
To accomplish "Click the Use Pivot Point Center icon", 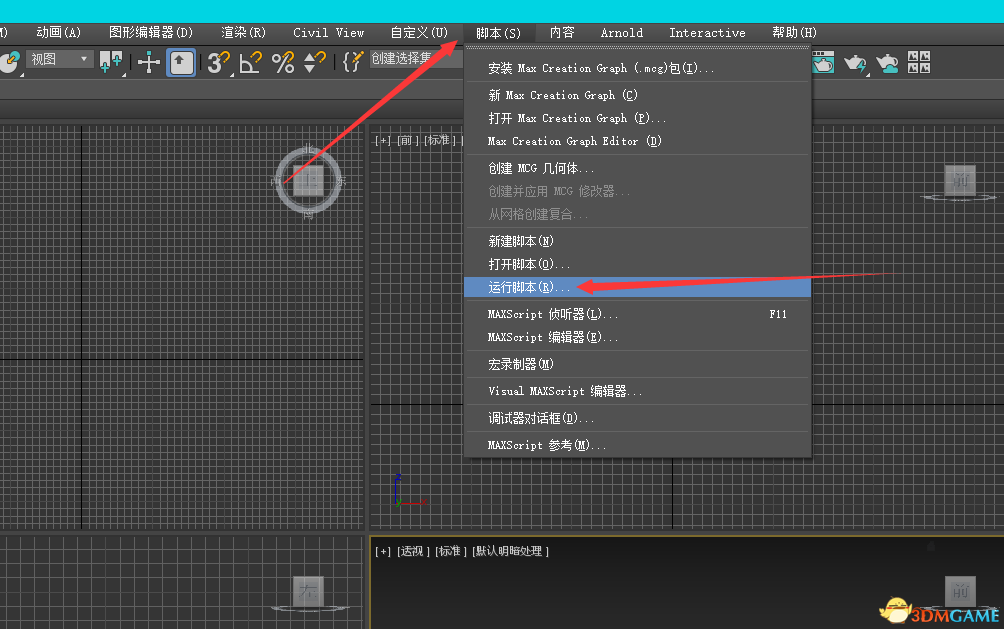I will coord(110,62).
